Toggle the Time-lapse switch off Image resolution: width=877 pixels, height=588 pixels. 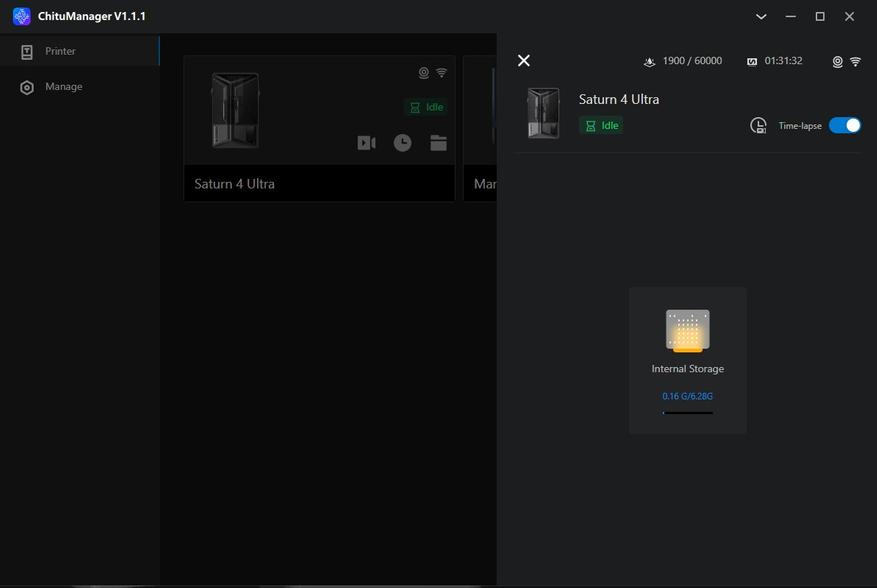845,125
